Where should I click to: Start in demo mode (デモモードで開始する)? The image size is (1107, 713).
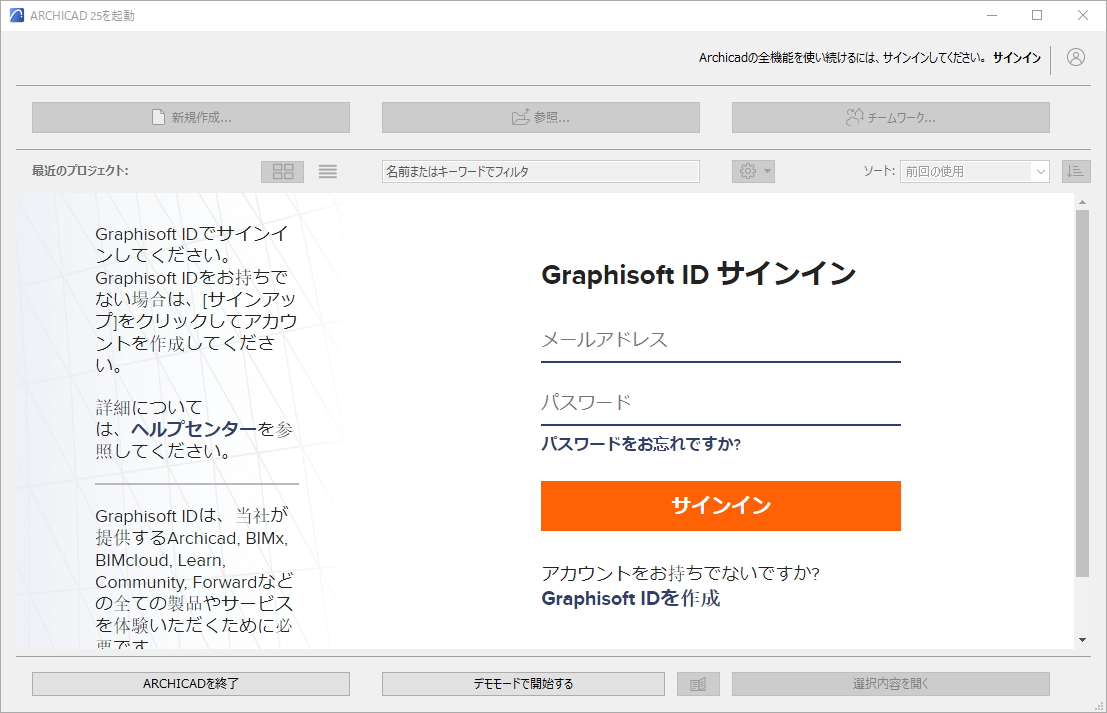click(523, 683)
